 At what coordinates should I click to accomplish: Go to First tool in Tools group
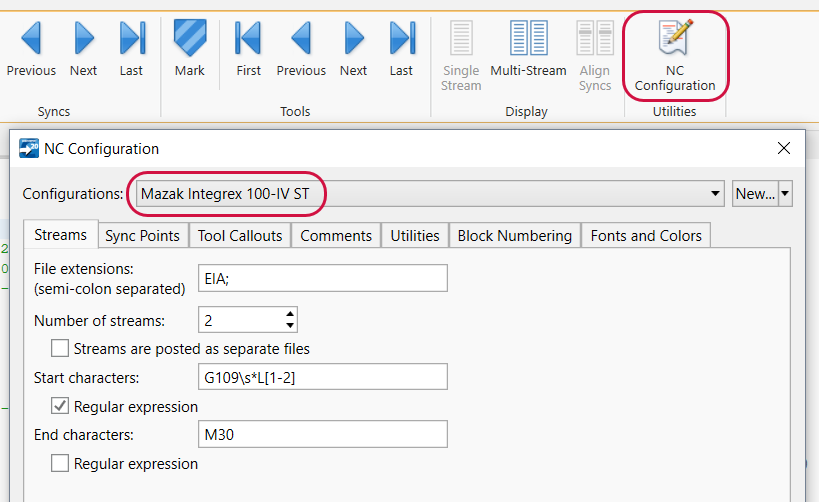coord(248,49)
